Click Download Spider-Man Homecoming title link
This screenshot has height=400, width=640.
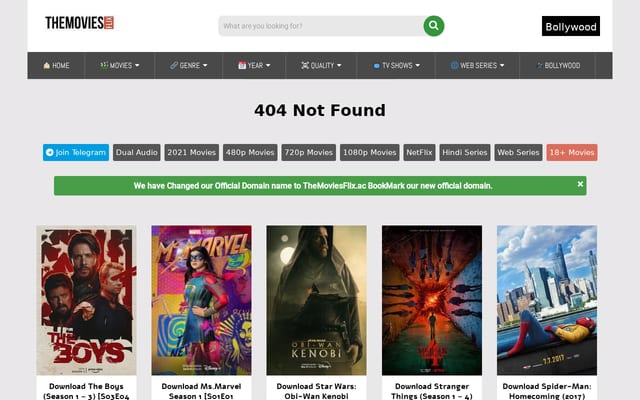[547, 391]
